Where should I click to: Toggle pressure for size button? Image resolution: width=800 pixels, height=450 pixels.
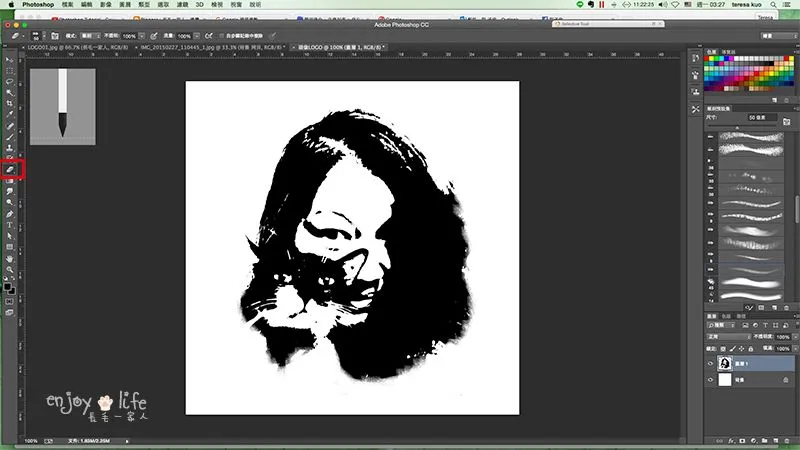(272, 36)
